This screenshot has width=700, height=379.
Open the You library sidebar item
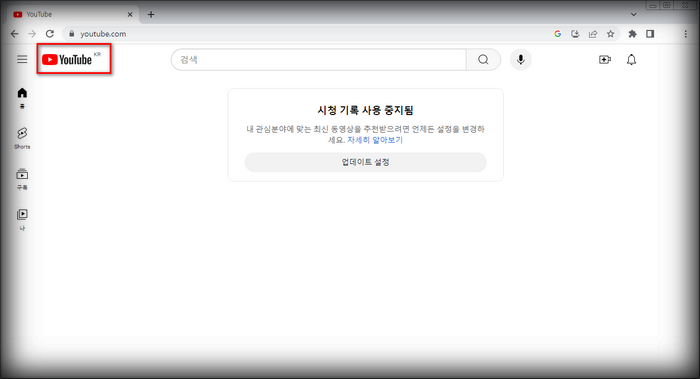(x=22, y=220)
